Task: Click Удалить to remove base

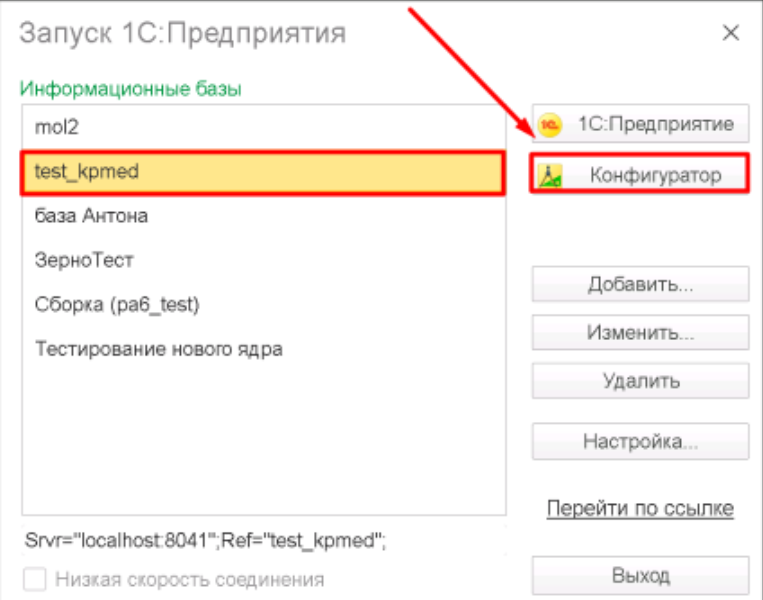Action: point(640,381)
